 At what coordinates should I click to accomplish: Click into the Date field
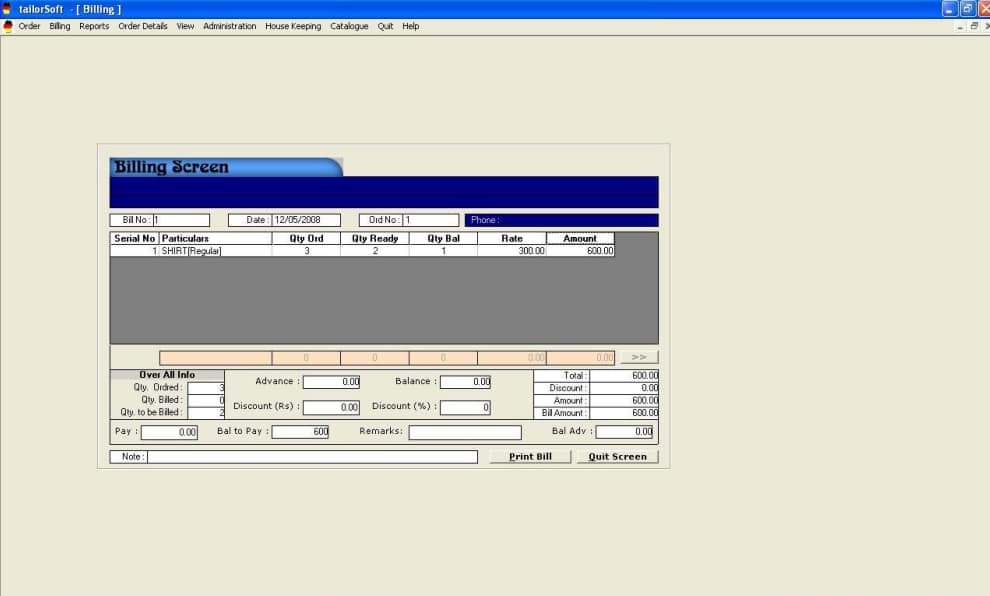[x=305, y=220]
